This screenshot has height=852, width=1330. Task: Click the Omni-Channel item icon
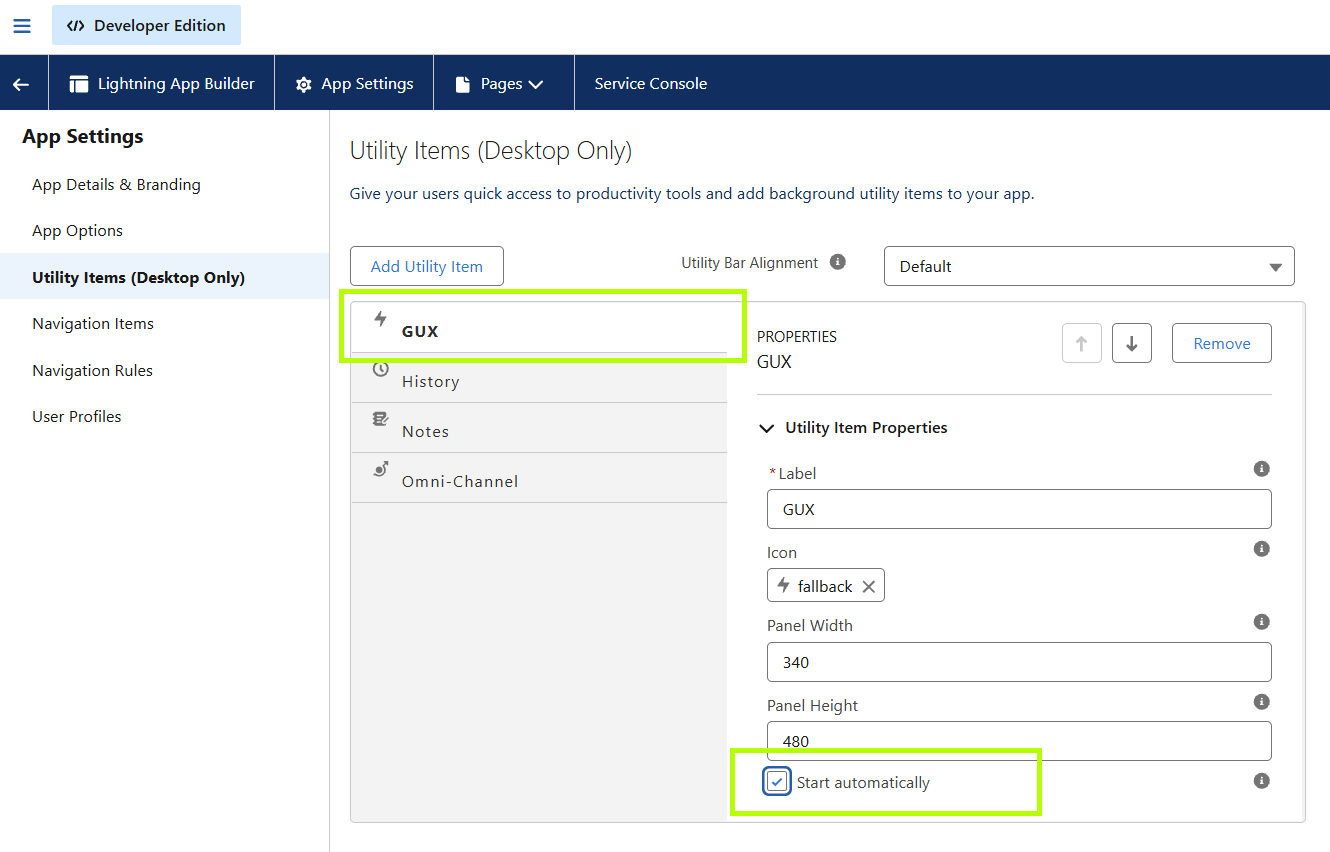click(380, 469)
